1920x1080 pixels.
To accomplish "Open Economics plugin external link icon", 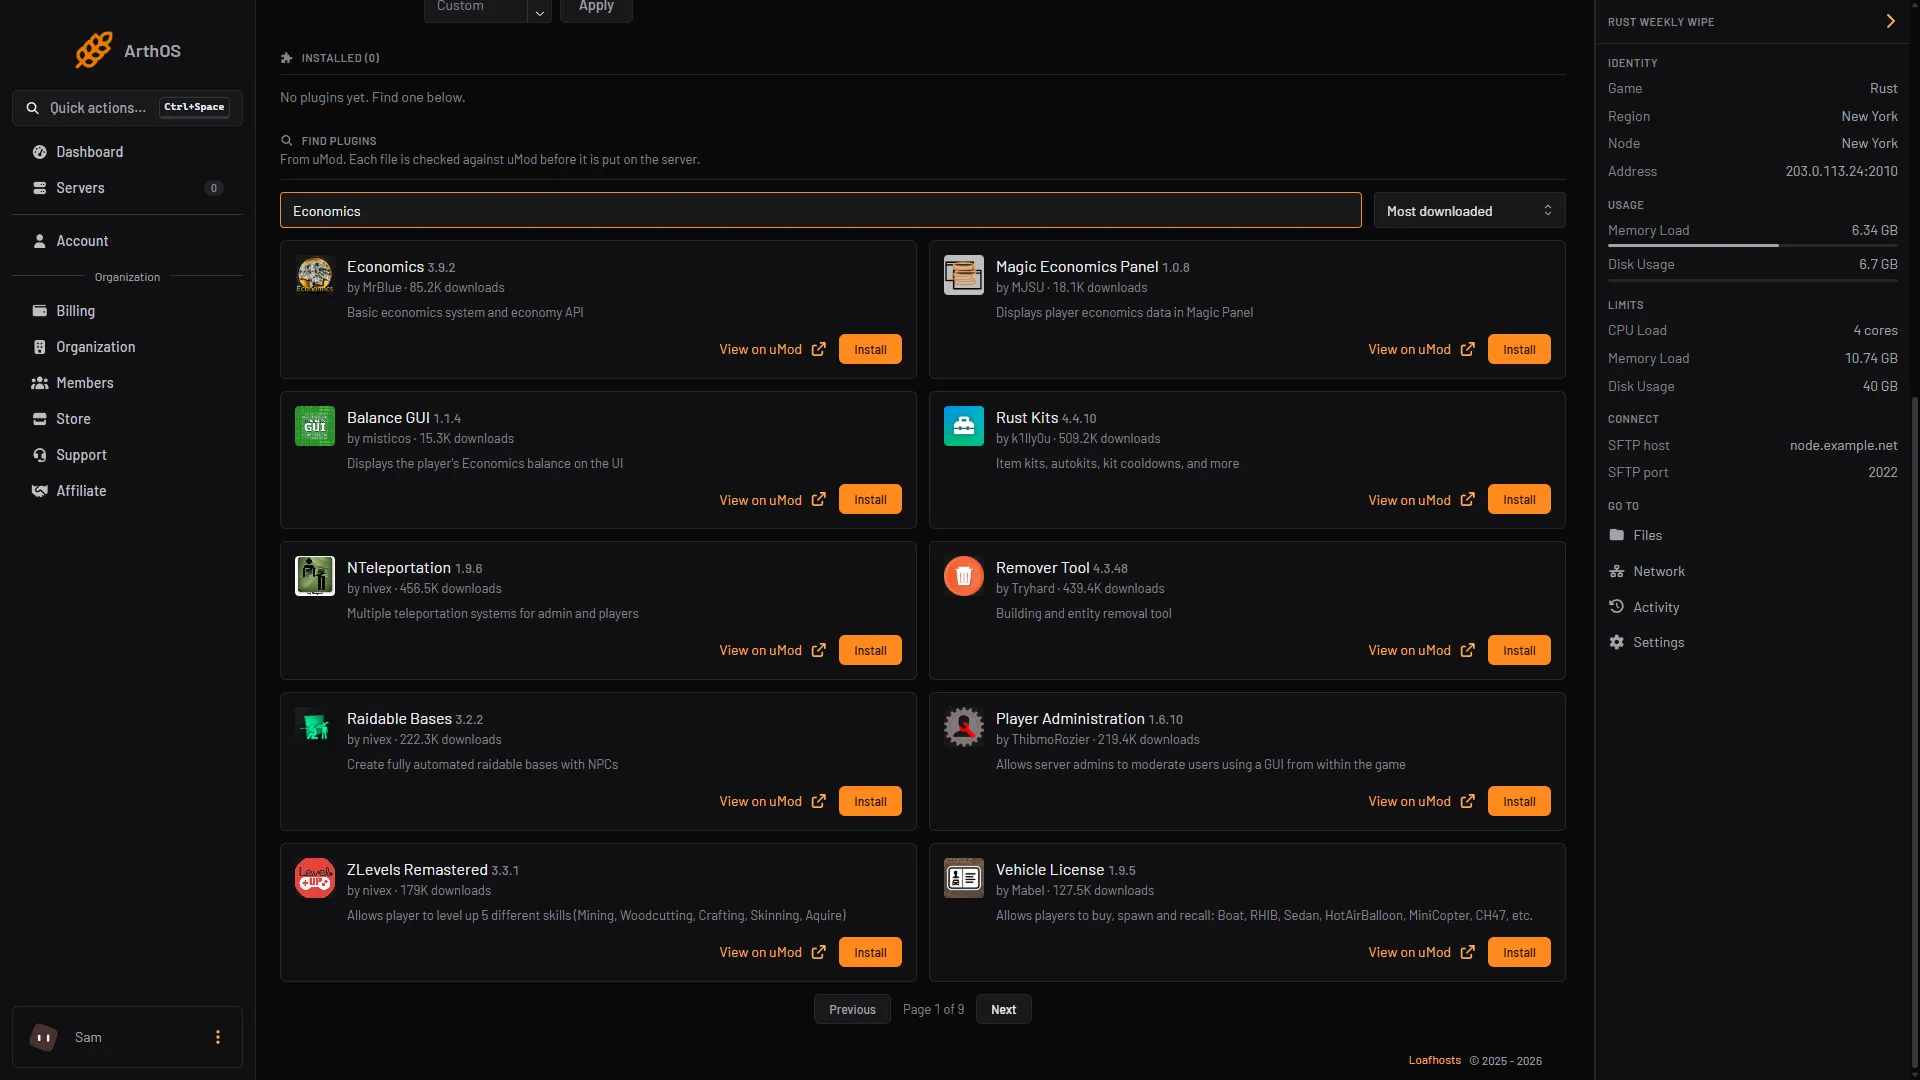I will point(819,349).
